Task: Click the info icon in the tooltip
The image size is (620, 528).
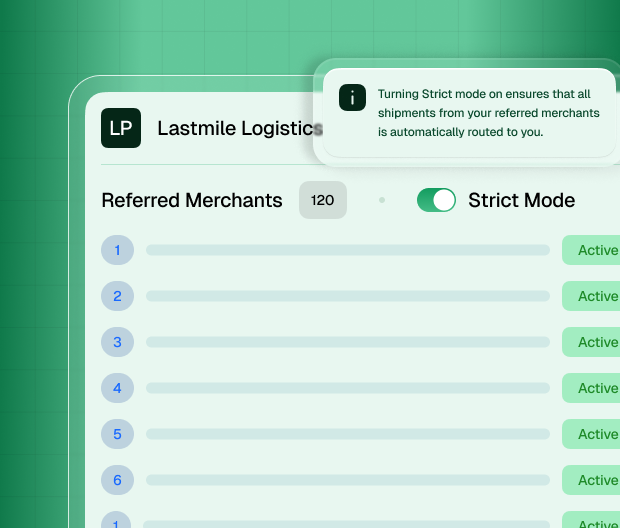Action: pos(352,97)
